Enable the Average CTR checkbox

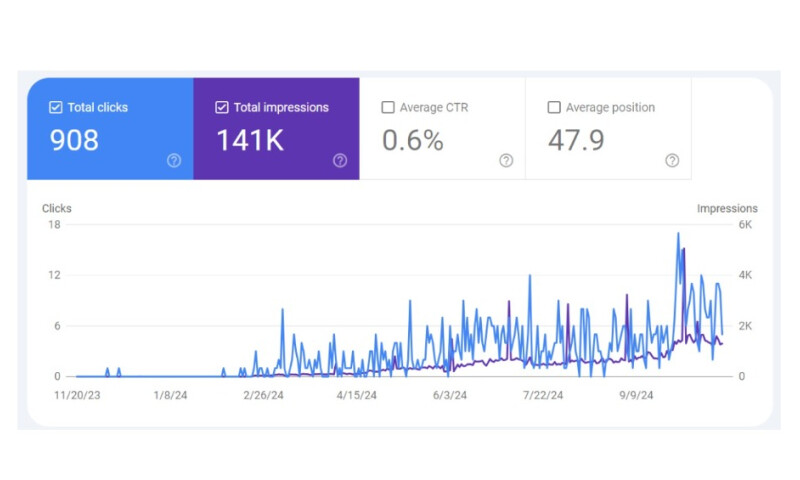[x=388, y=107]
